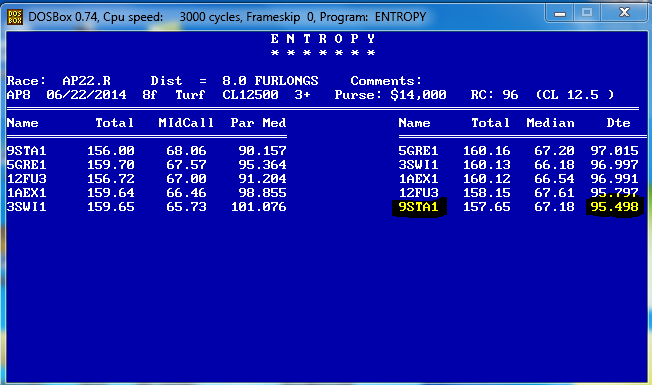The height and width of the screenshot is (385, 652).
Task: Click the 8.0 FURLONGS distance value
Action: 270,81
